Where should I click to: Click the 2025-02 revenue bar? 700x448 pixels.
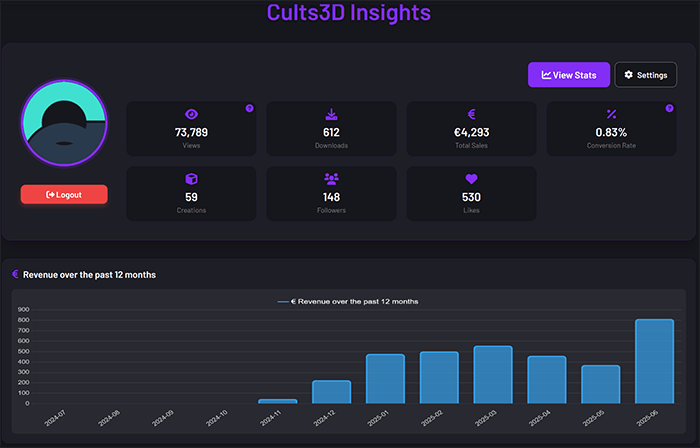tap(439, 378)
